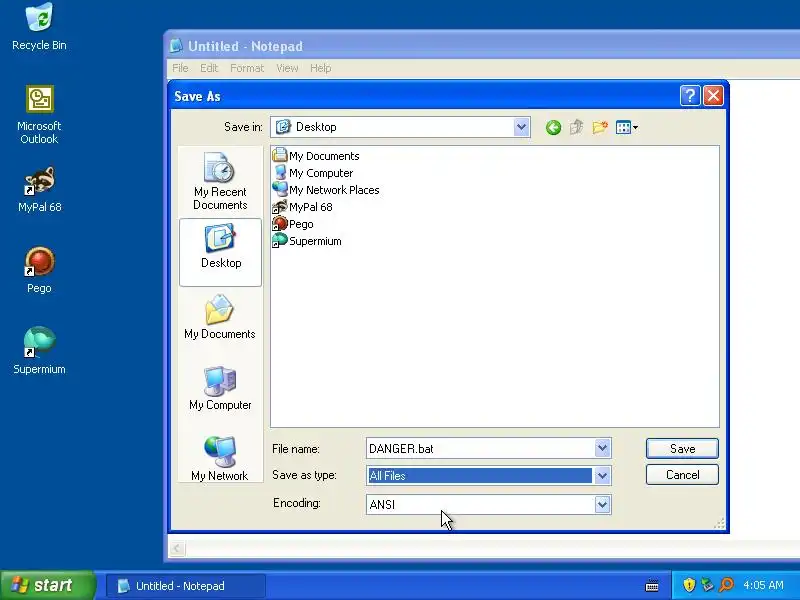This screenshot has height=600, width=800.
Task: Expand the Save in location dropdown
Action: [x=521, y=127]
